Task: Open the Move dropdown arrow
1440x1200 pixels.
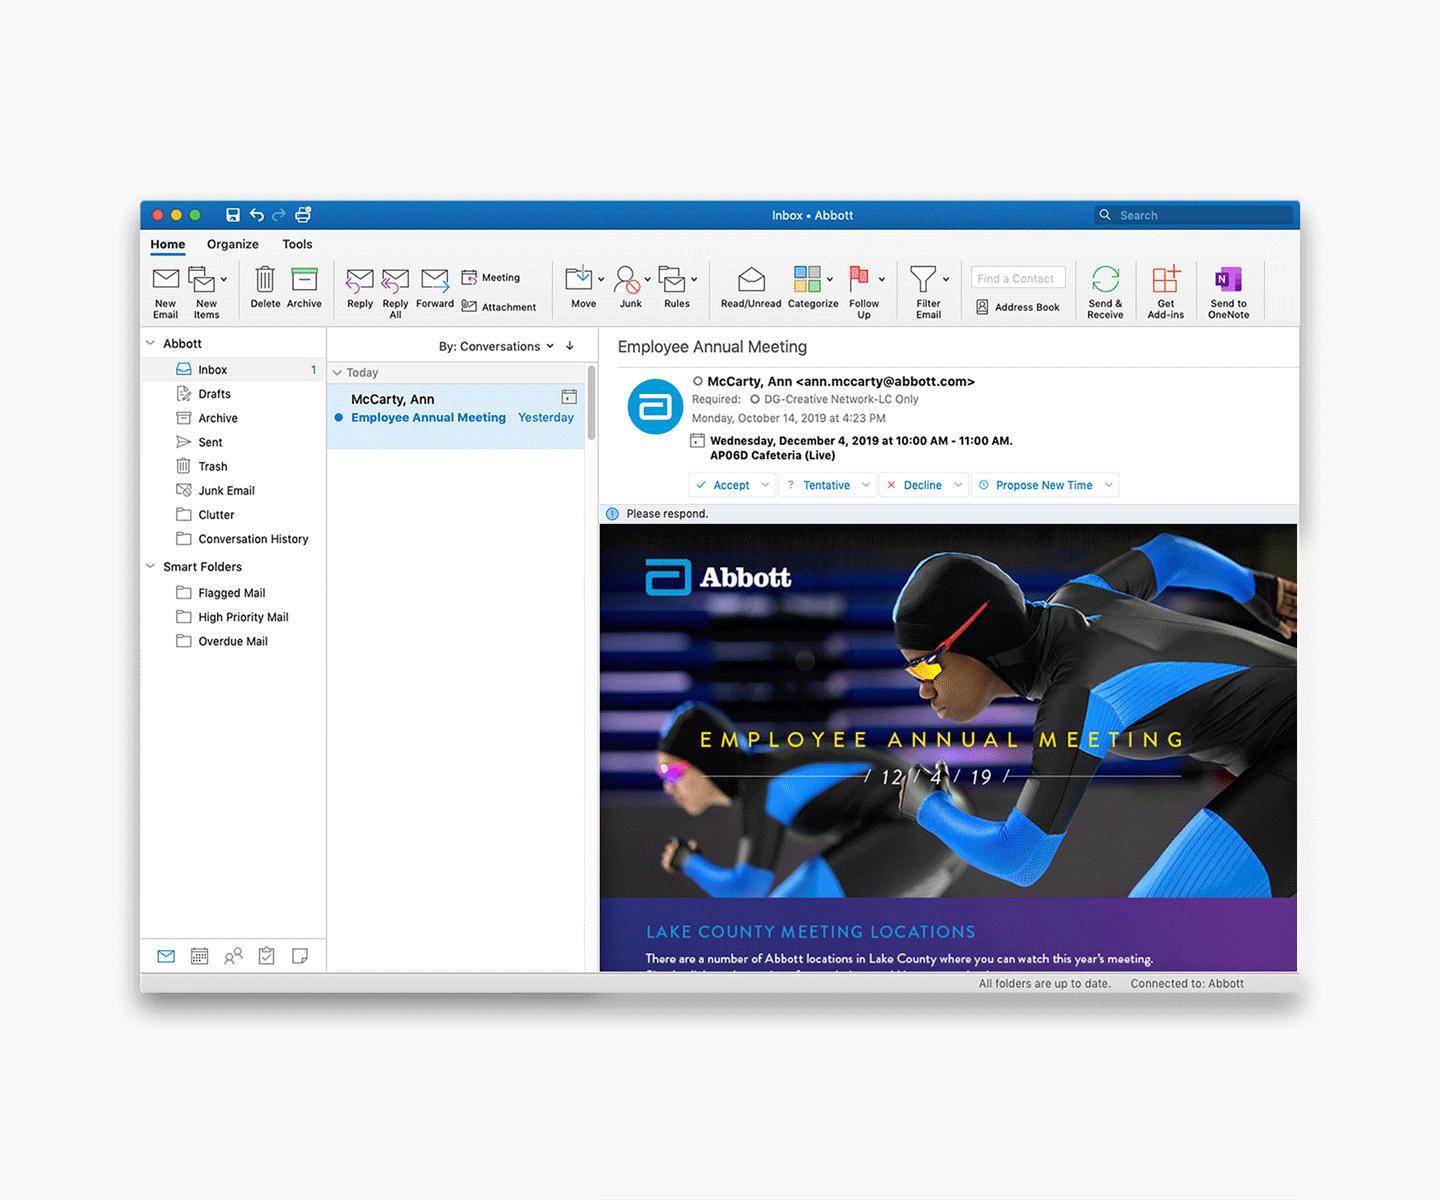Action: coord(601,280)
